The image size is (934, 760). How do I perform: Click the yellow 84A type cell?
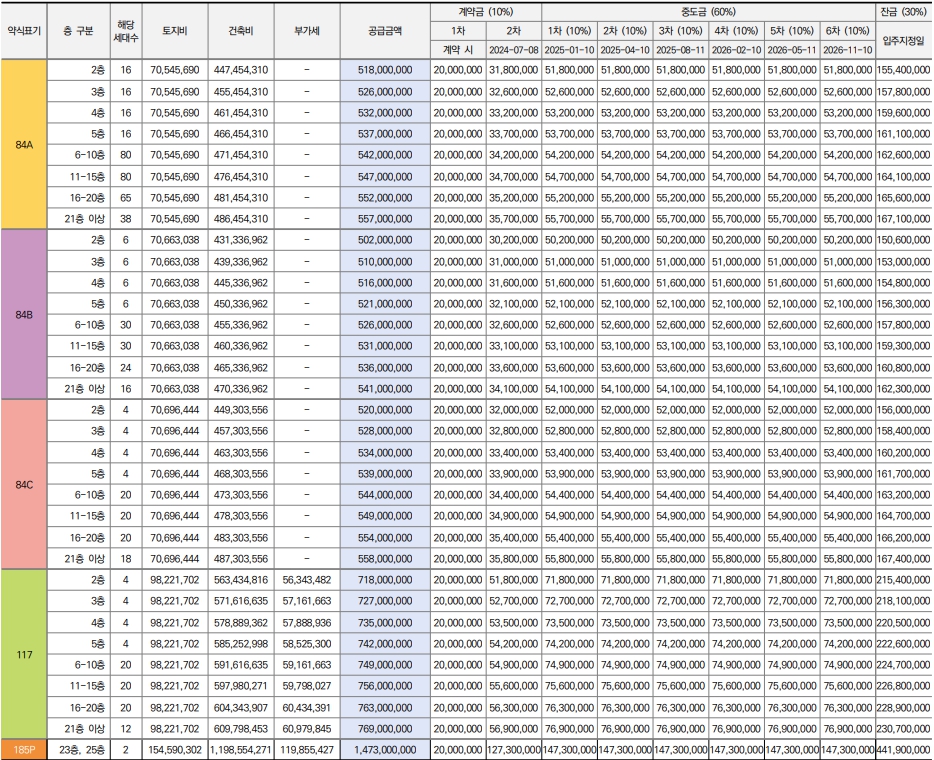[24, 144]
